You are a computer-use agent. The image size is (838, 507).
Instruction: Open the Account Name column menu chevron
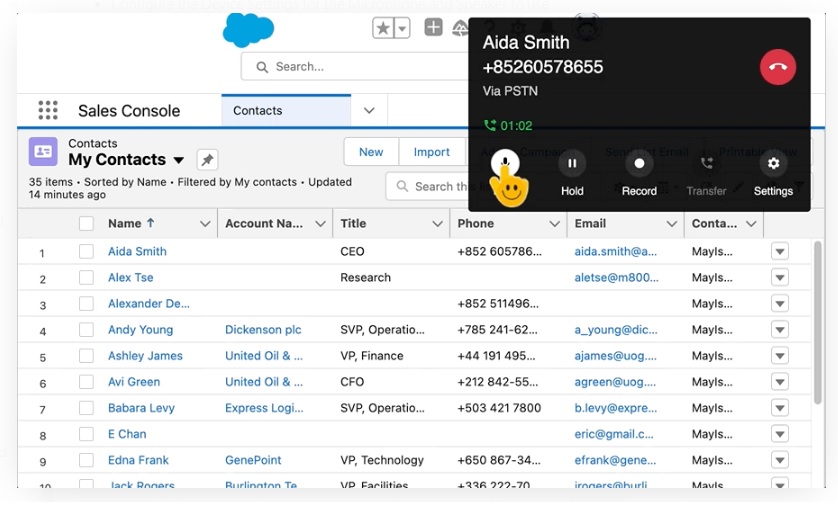pyautogui.click(x=320, y=224)
